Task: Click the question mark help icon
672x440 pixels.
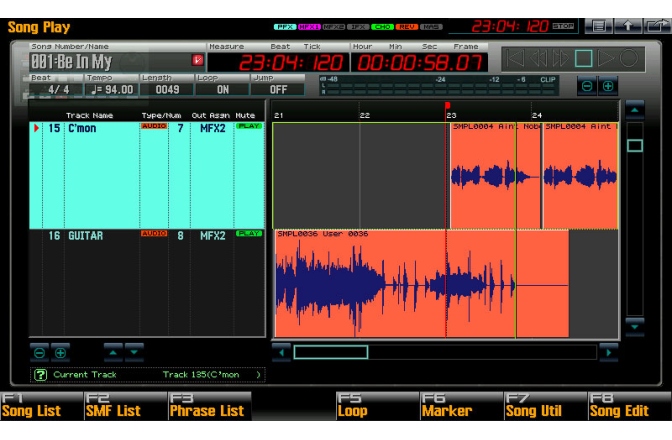Action: point(40,375)
